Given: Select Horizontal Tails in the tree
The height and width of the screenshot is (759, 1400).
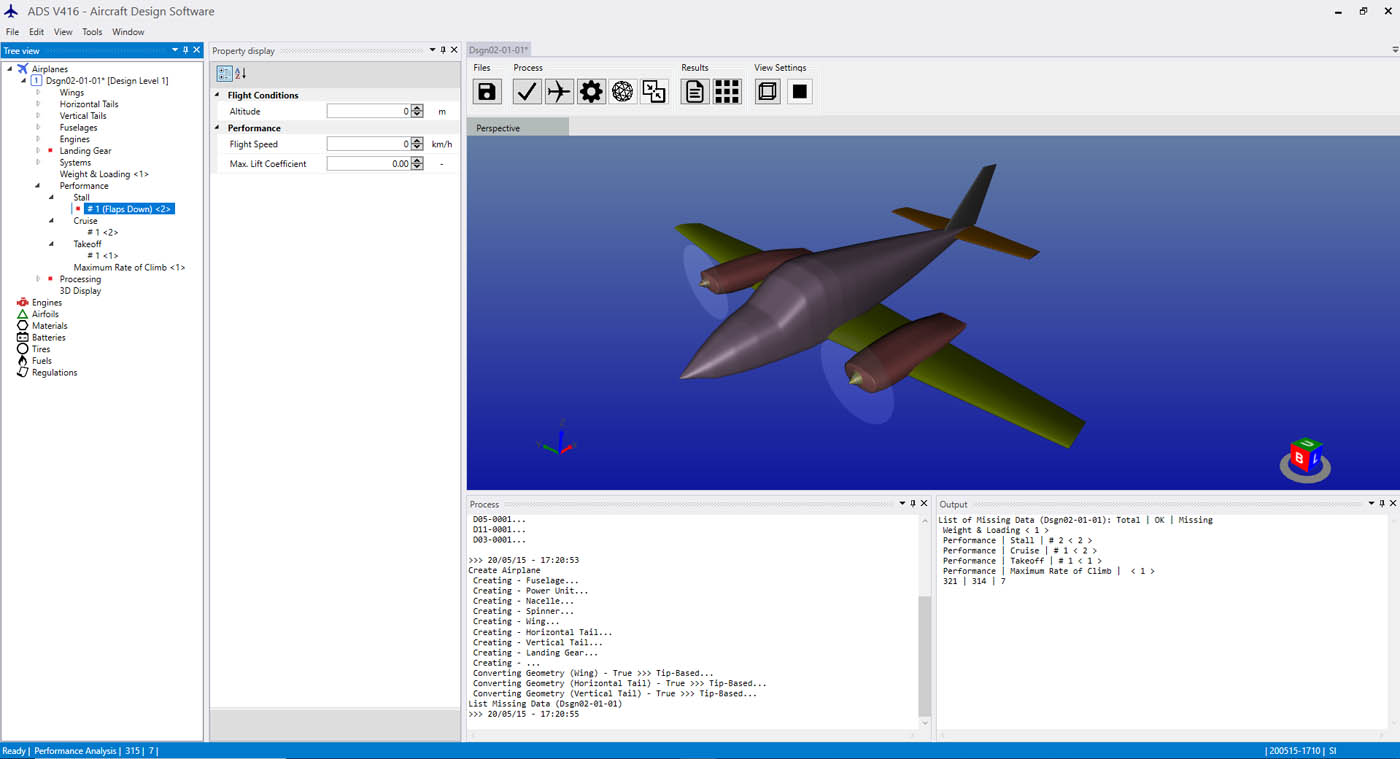Looking at the screenshot, I should [x=89, y=104].
